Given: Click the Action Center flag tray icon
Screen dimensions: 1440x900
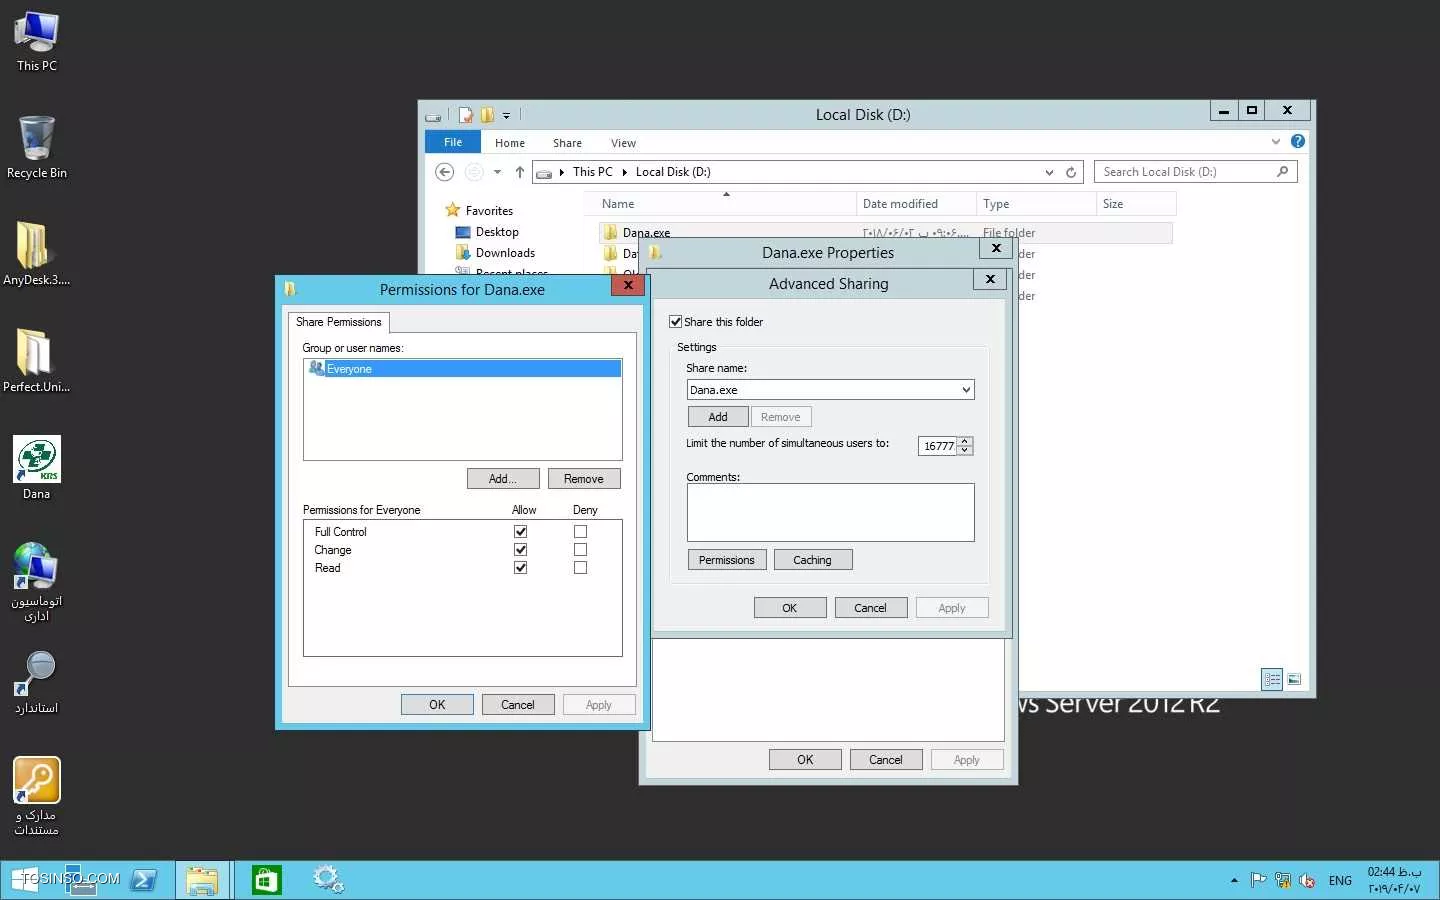Looking at the screenshot, I should [1259, 881].
